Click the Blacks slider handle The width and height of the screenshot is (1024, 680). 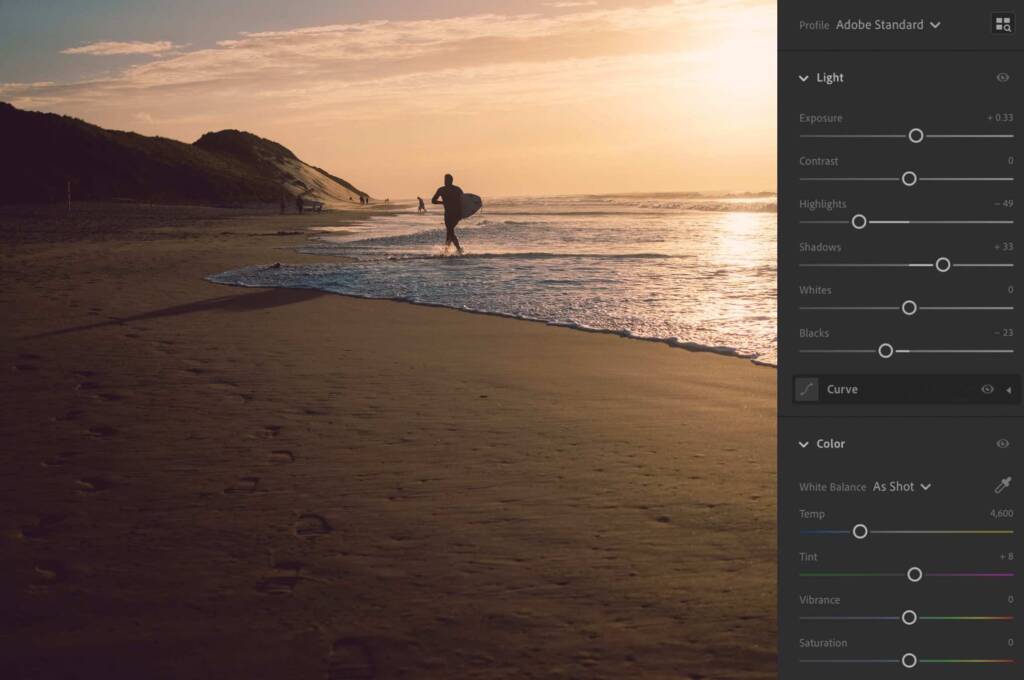[885, 351]
